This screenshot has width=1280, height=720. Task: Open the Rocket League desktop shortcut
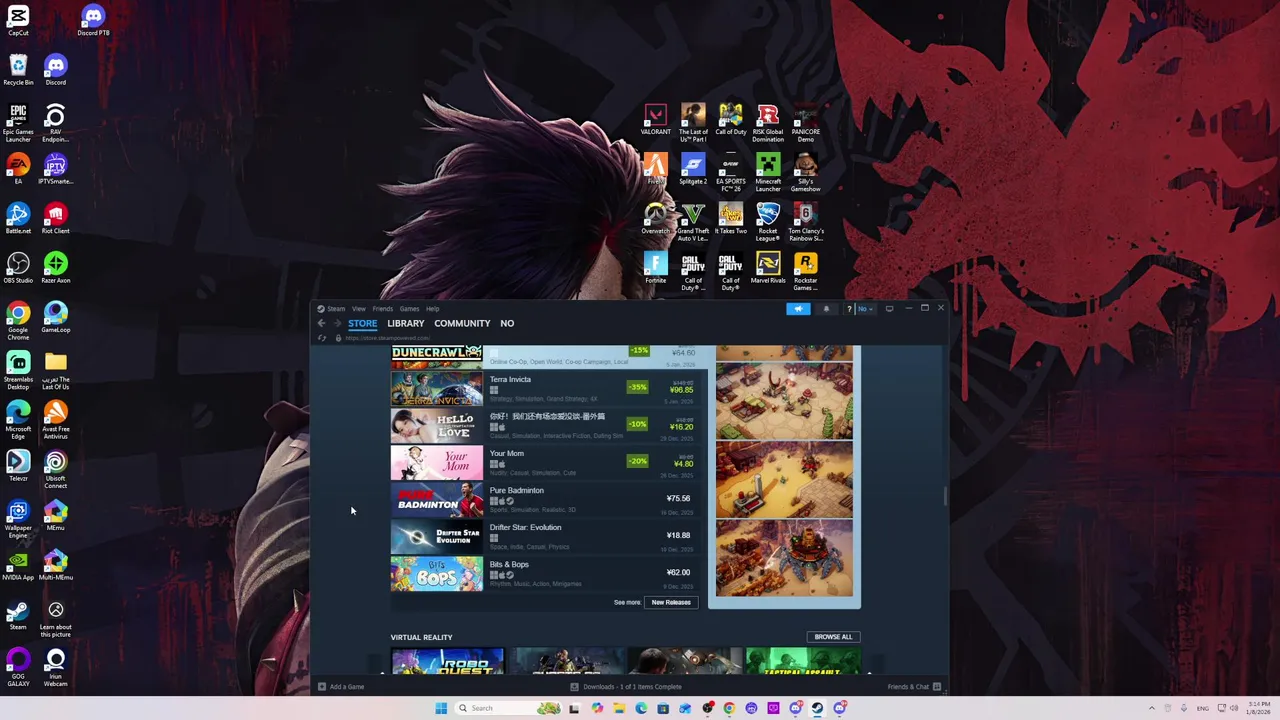768,222
